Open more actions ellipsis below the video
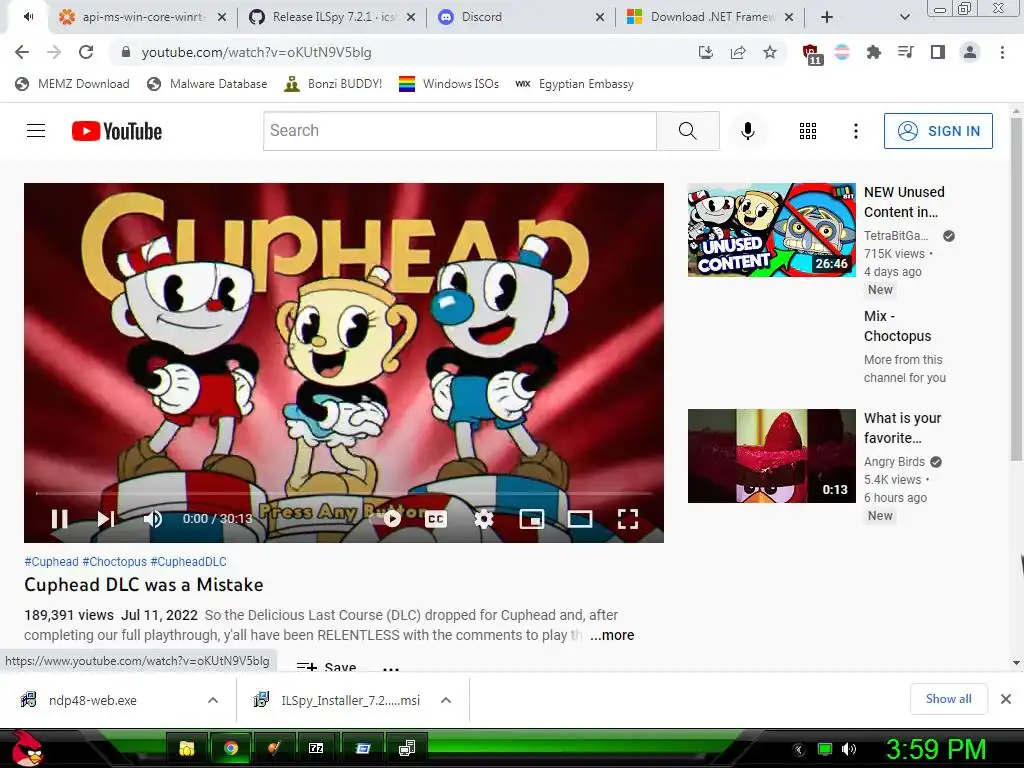Image resolution: width=1024 pixels, height=768 pixels. [x=391, y=669]
